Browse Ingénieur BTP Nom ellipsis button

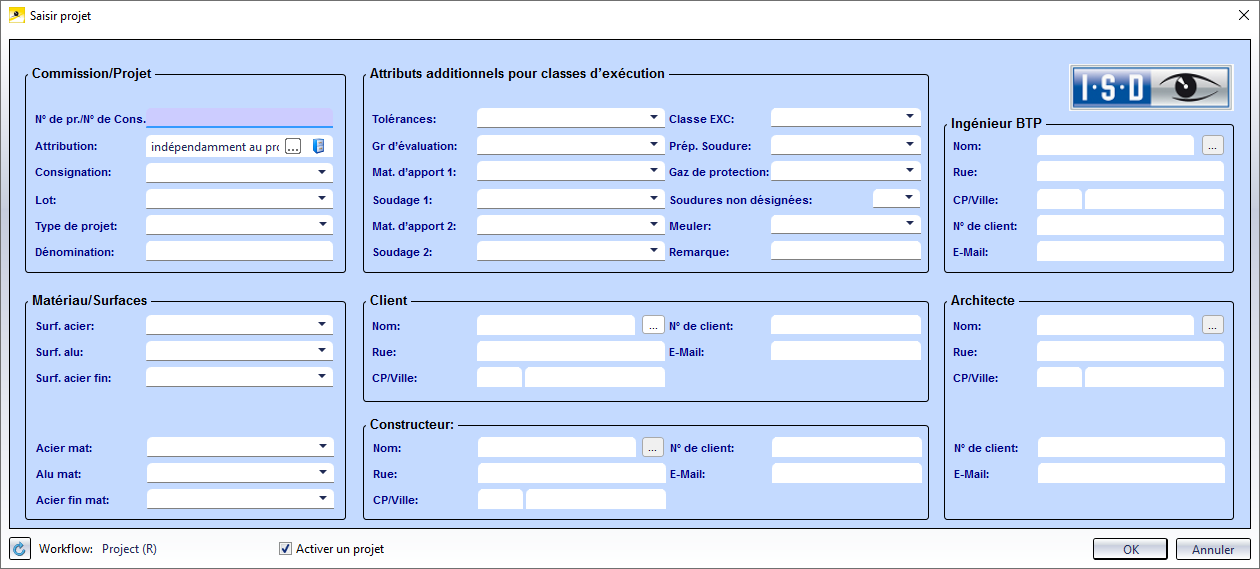(x=1212, y=146)
